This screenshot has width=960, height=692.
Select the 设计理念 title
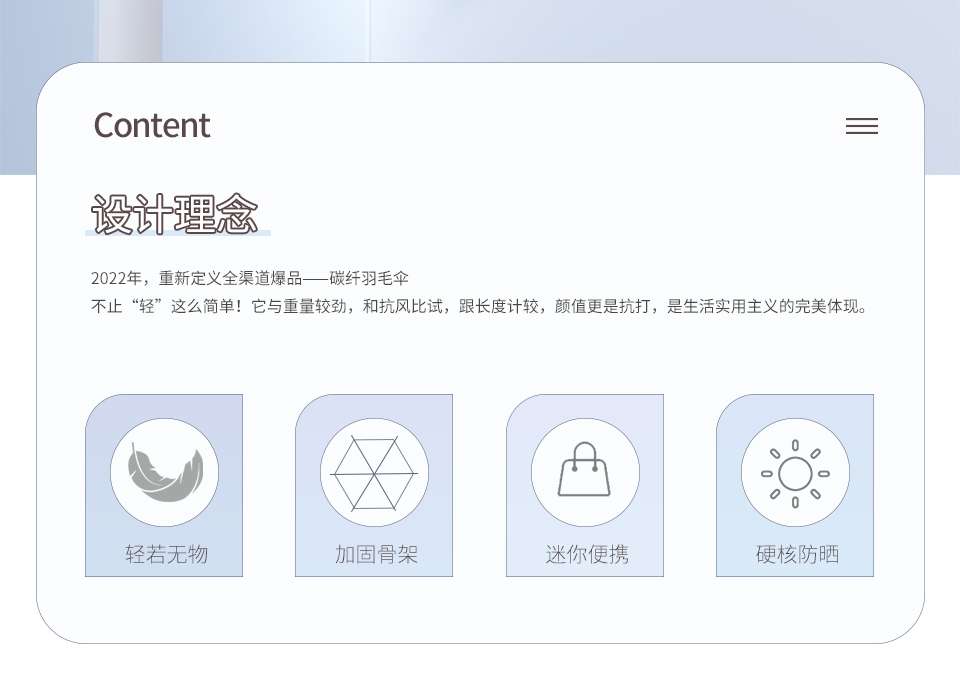click(174, 214)
